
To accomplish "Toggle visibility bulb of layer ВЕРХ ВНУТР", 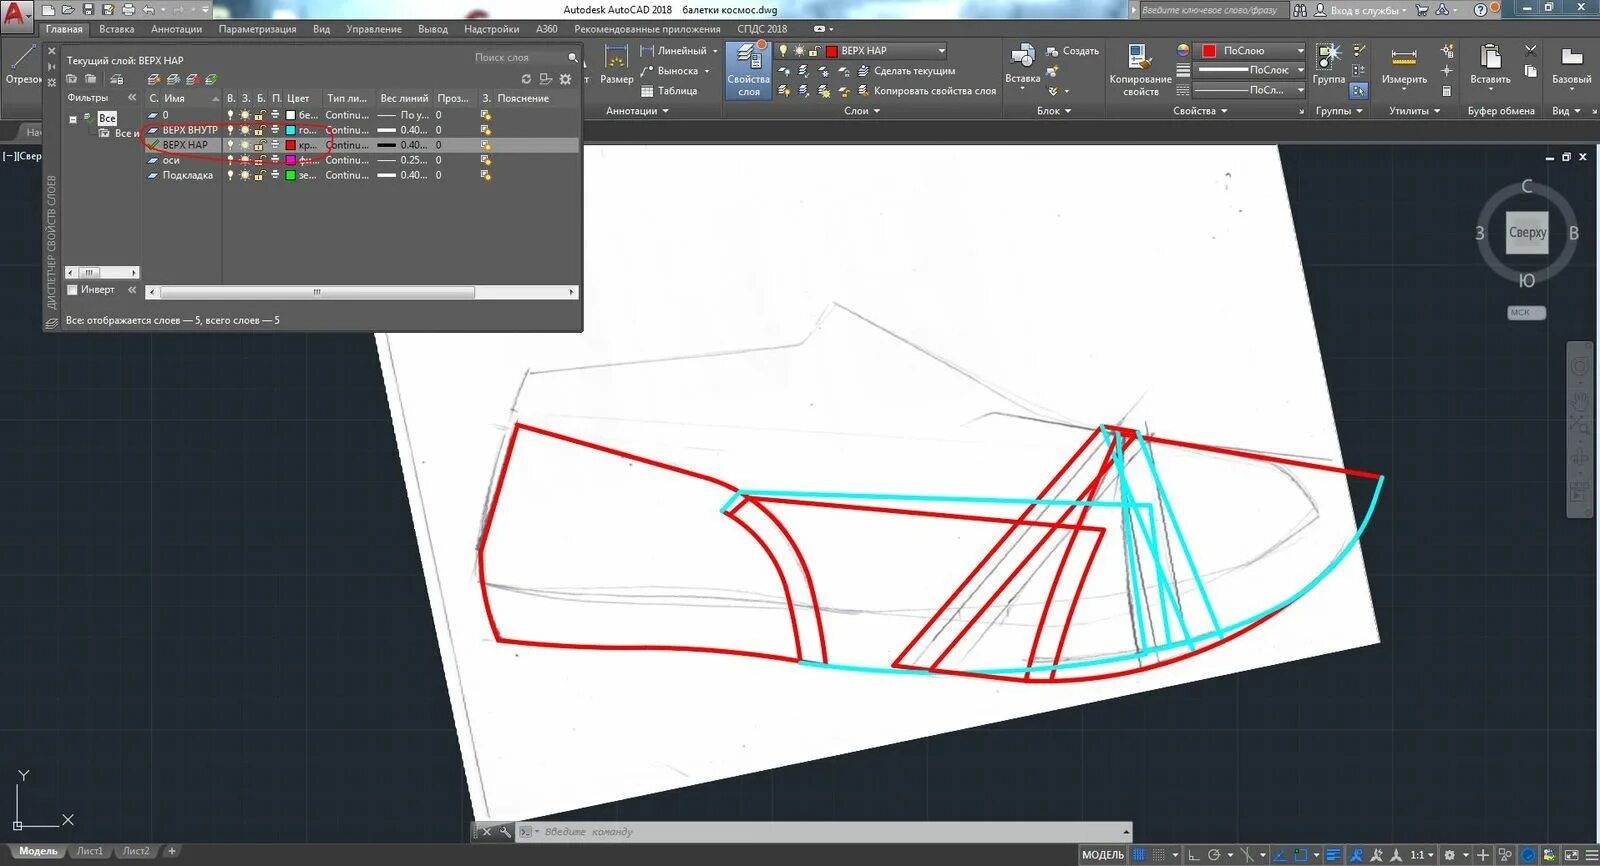I will tap(230, 130).
